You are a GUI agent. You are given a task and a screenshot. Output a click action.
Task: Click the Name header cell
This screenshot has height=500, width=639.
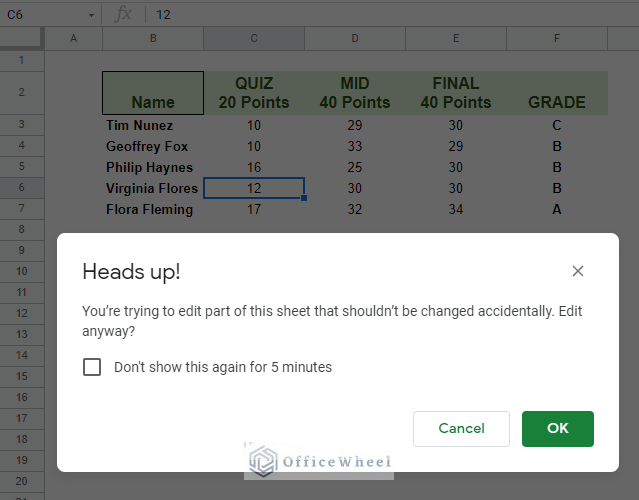click(153, 93)
